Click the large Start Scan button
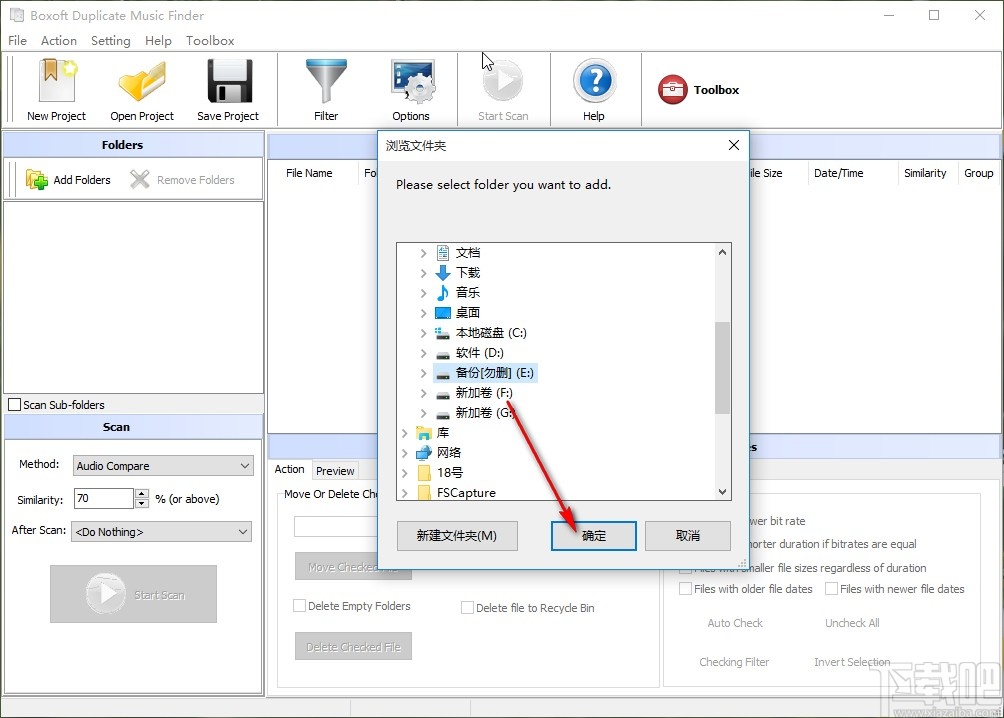The height and width of the screenshot is (718, 1004). (x=133, y=594)
